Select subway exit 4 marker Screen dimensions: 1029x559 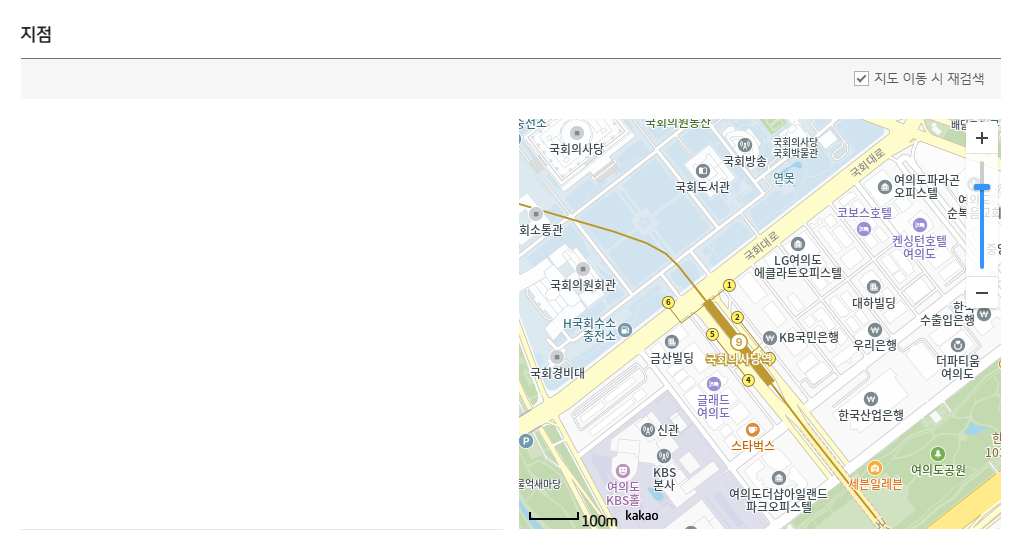click(748, 381)
